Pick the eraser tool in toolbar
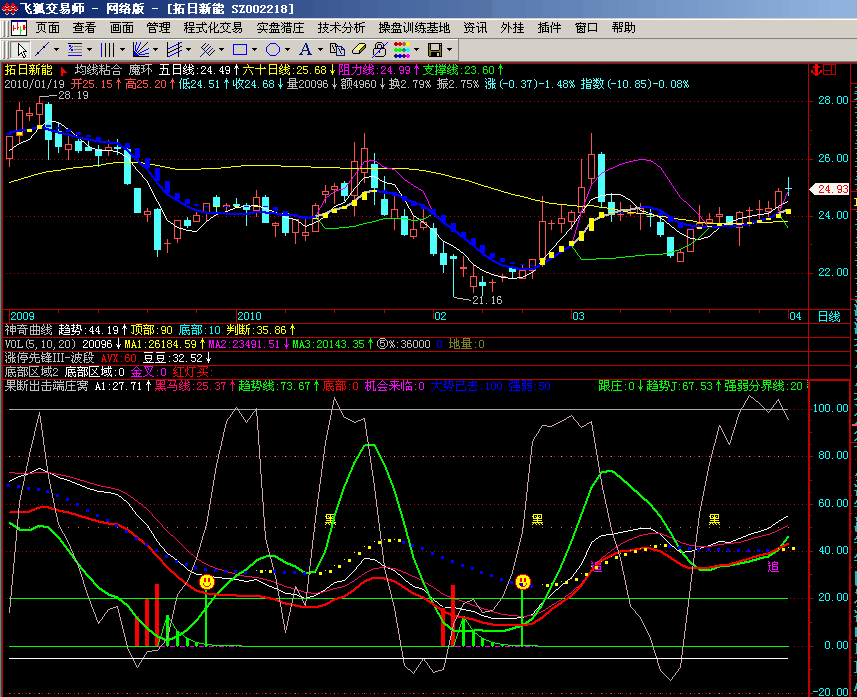 (x=359, y=50)
